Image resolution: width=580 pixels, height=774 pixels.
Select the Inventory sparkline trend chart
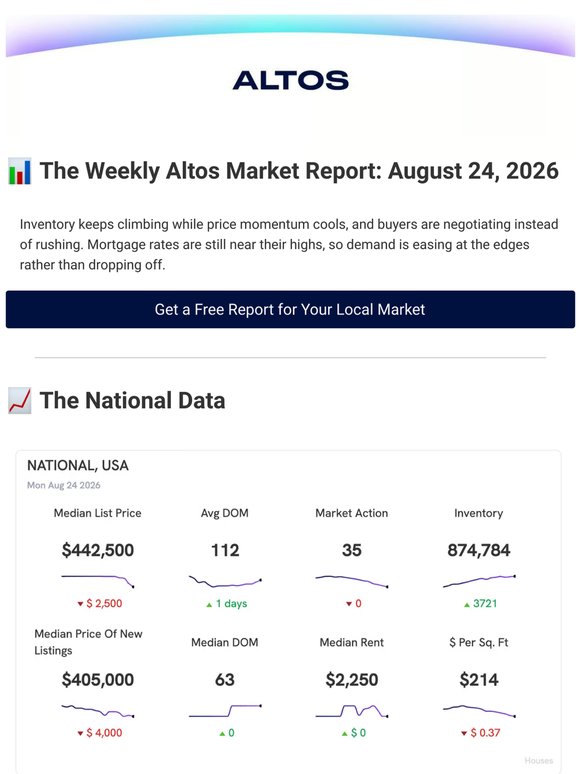[x=479, y=581]
